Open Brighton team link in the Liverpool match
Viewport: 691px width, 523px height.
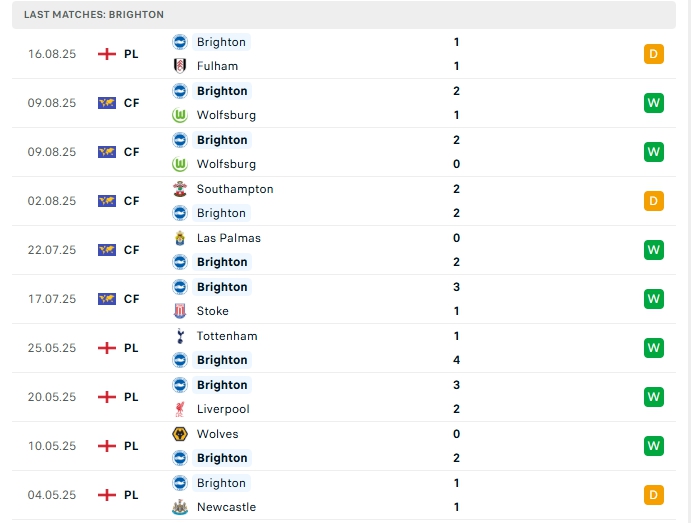click(221, 385)
